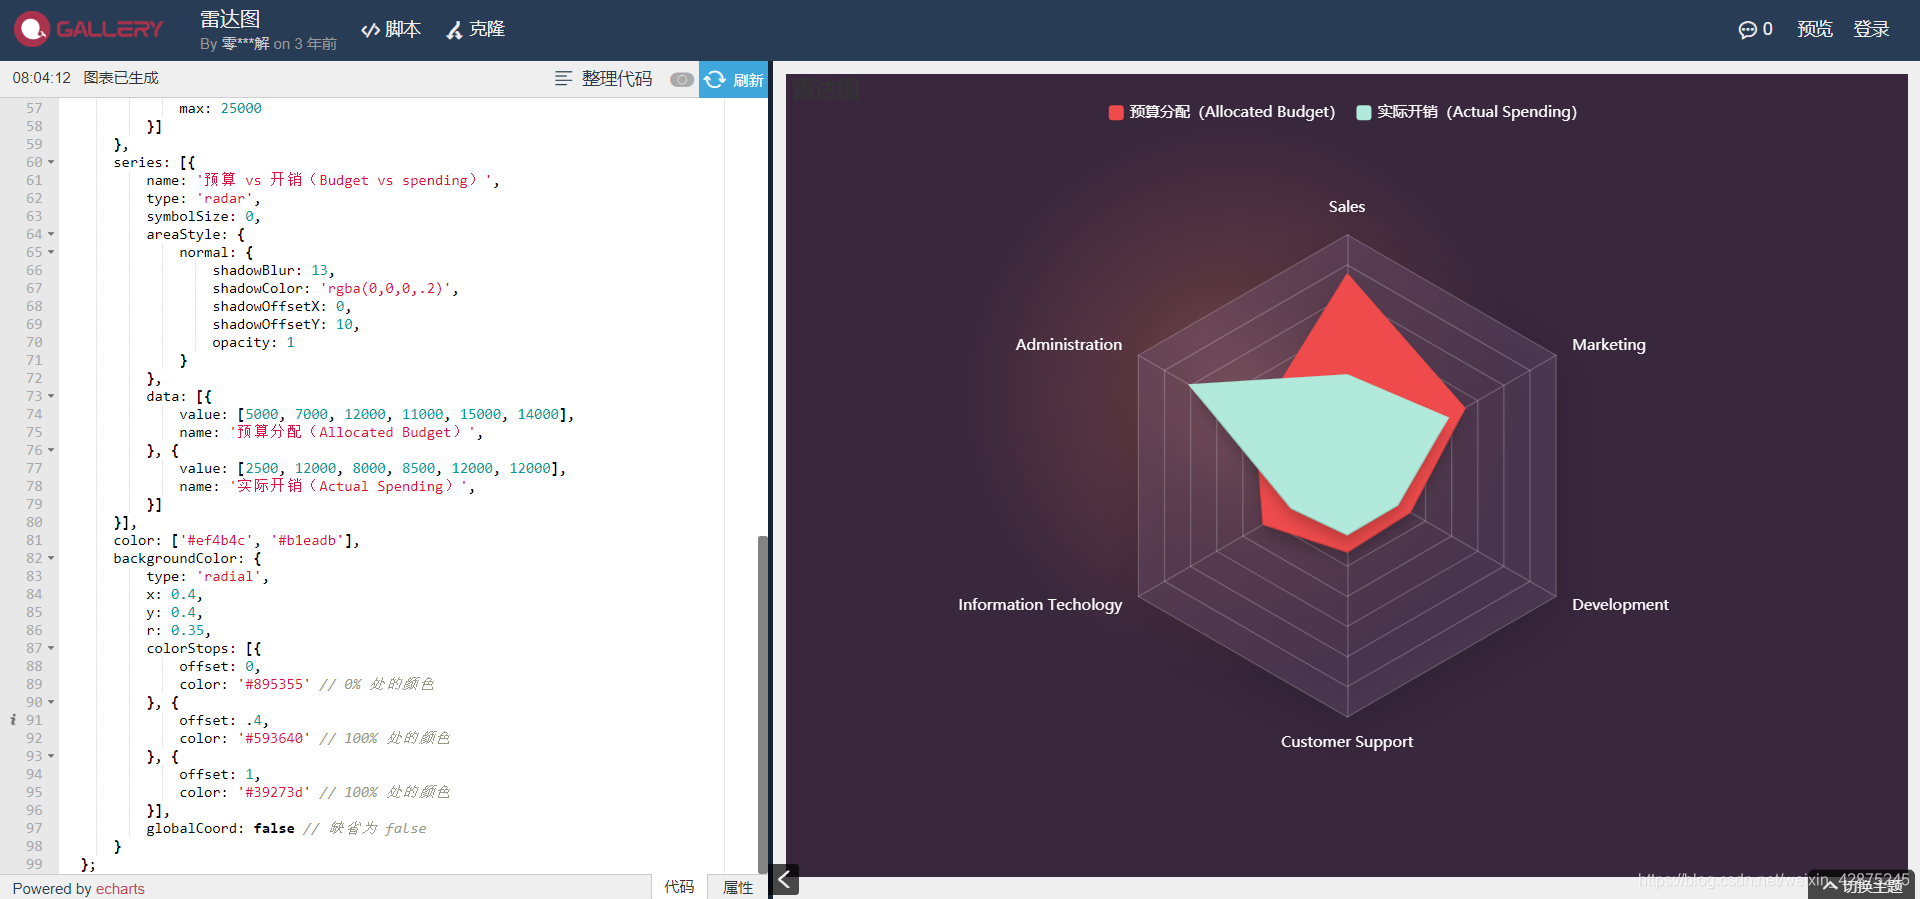This screenshot has height=899, width=1920.
Task: Click the 整理代码 format code button
Action: click(604, 78)
